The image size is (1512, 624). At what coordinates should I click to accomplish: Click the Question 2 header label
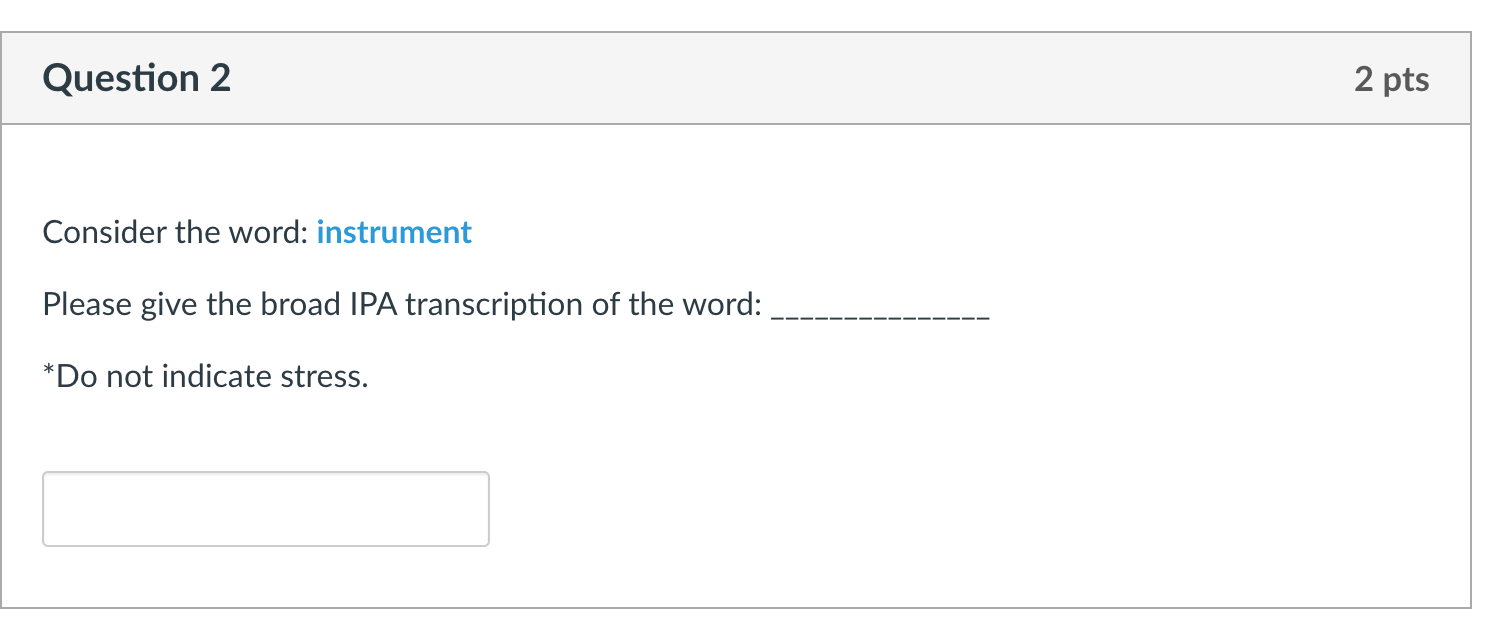click(135, 78)
